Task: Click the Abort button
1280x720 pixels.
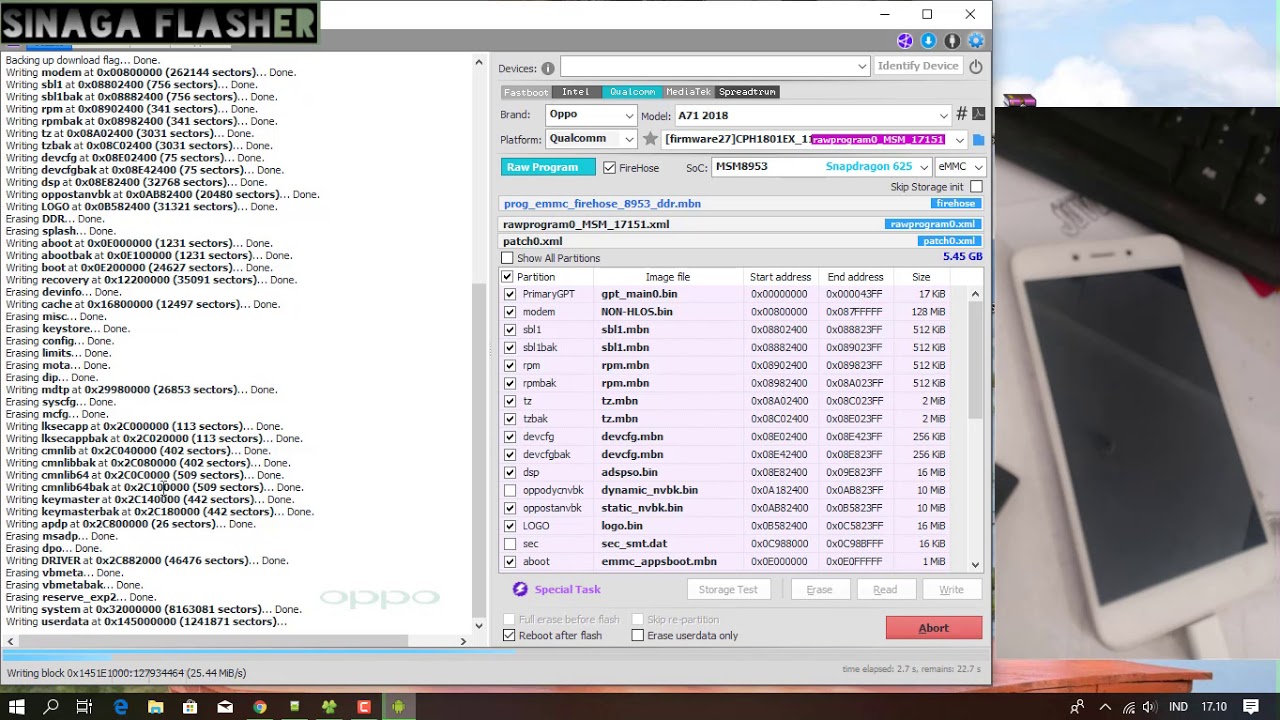Action: click(934, 628)
